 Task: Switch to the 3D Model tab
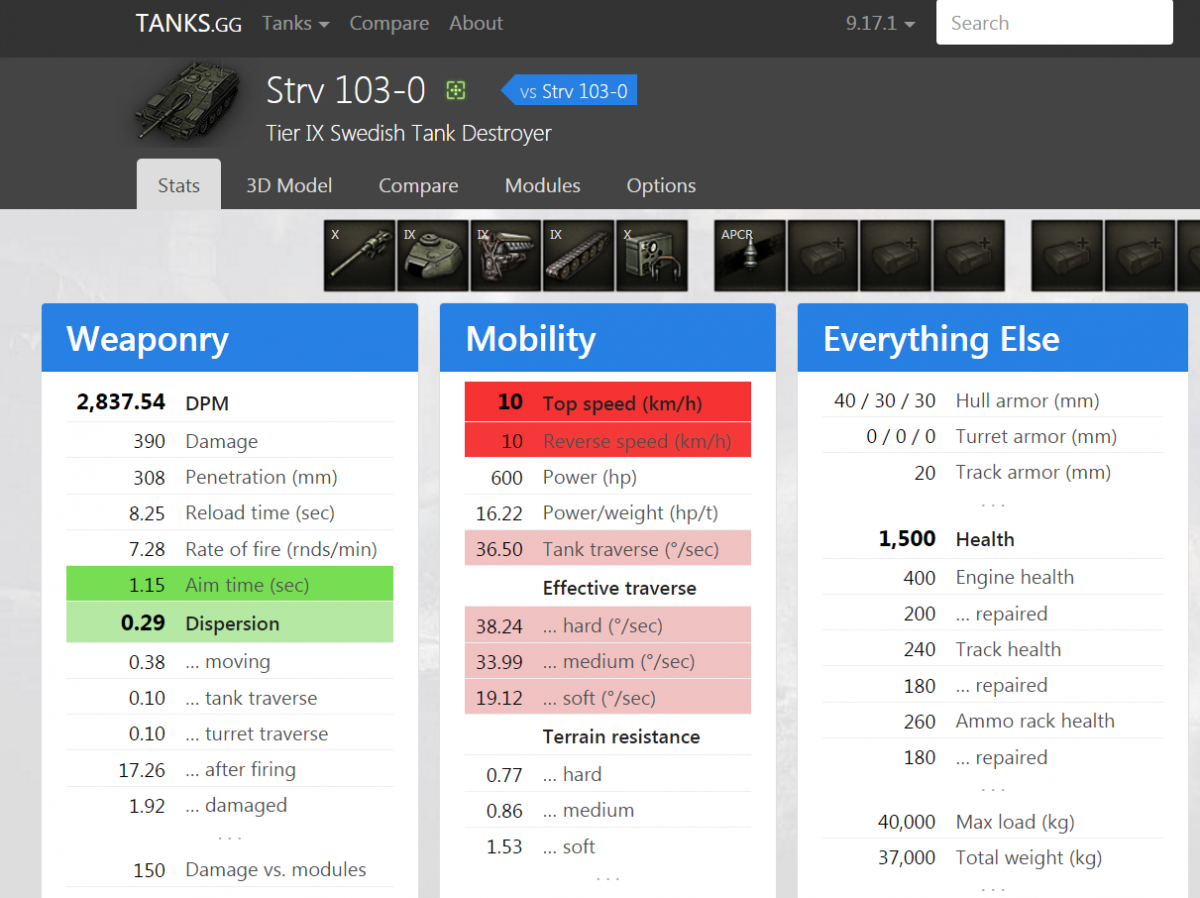click(289, 185)
